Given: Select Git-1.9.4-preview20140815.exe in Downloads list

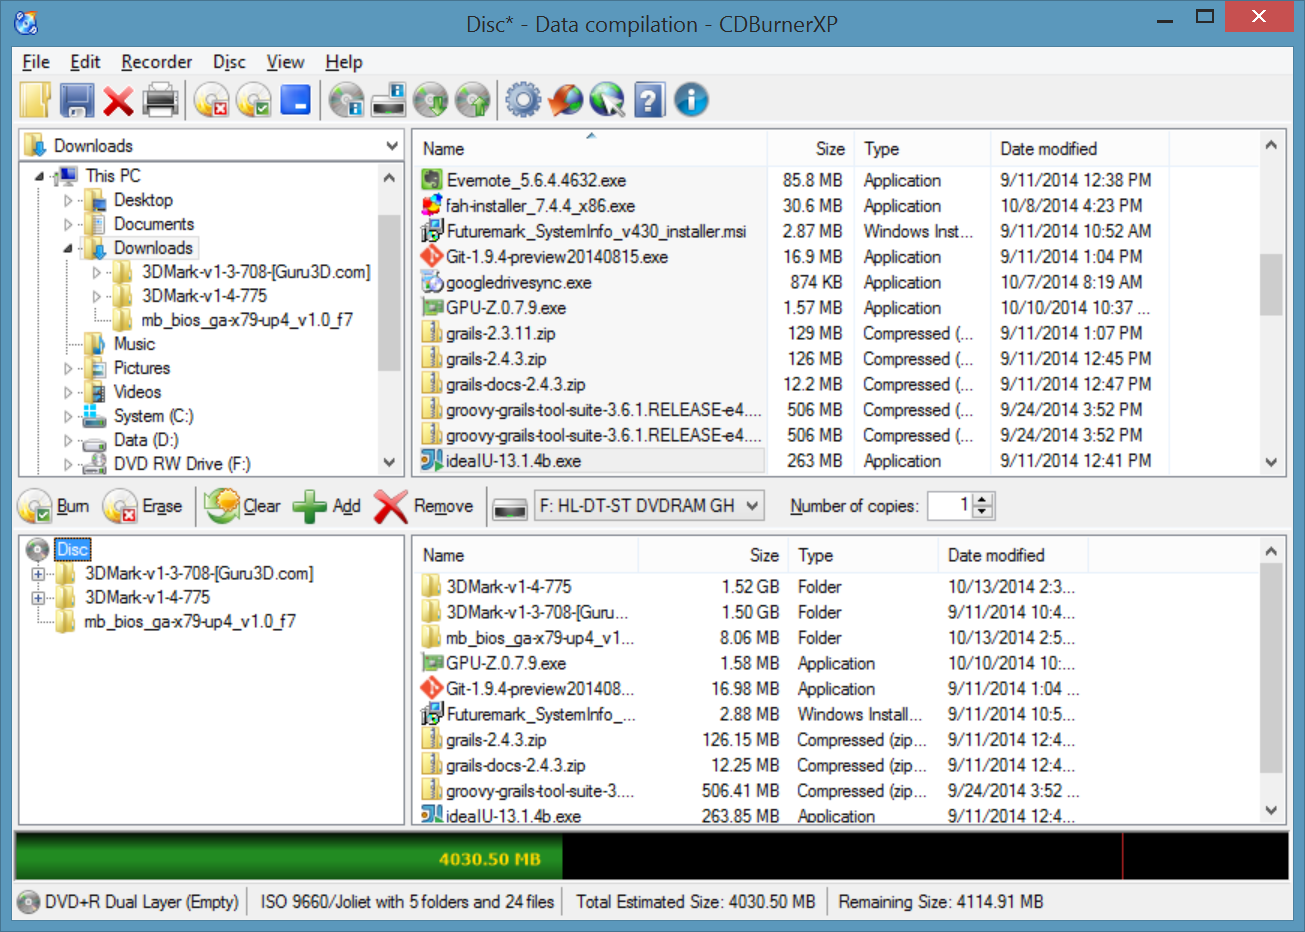Looking at the screenshot, I should (557, 257).
